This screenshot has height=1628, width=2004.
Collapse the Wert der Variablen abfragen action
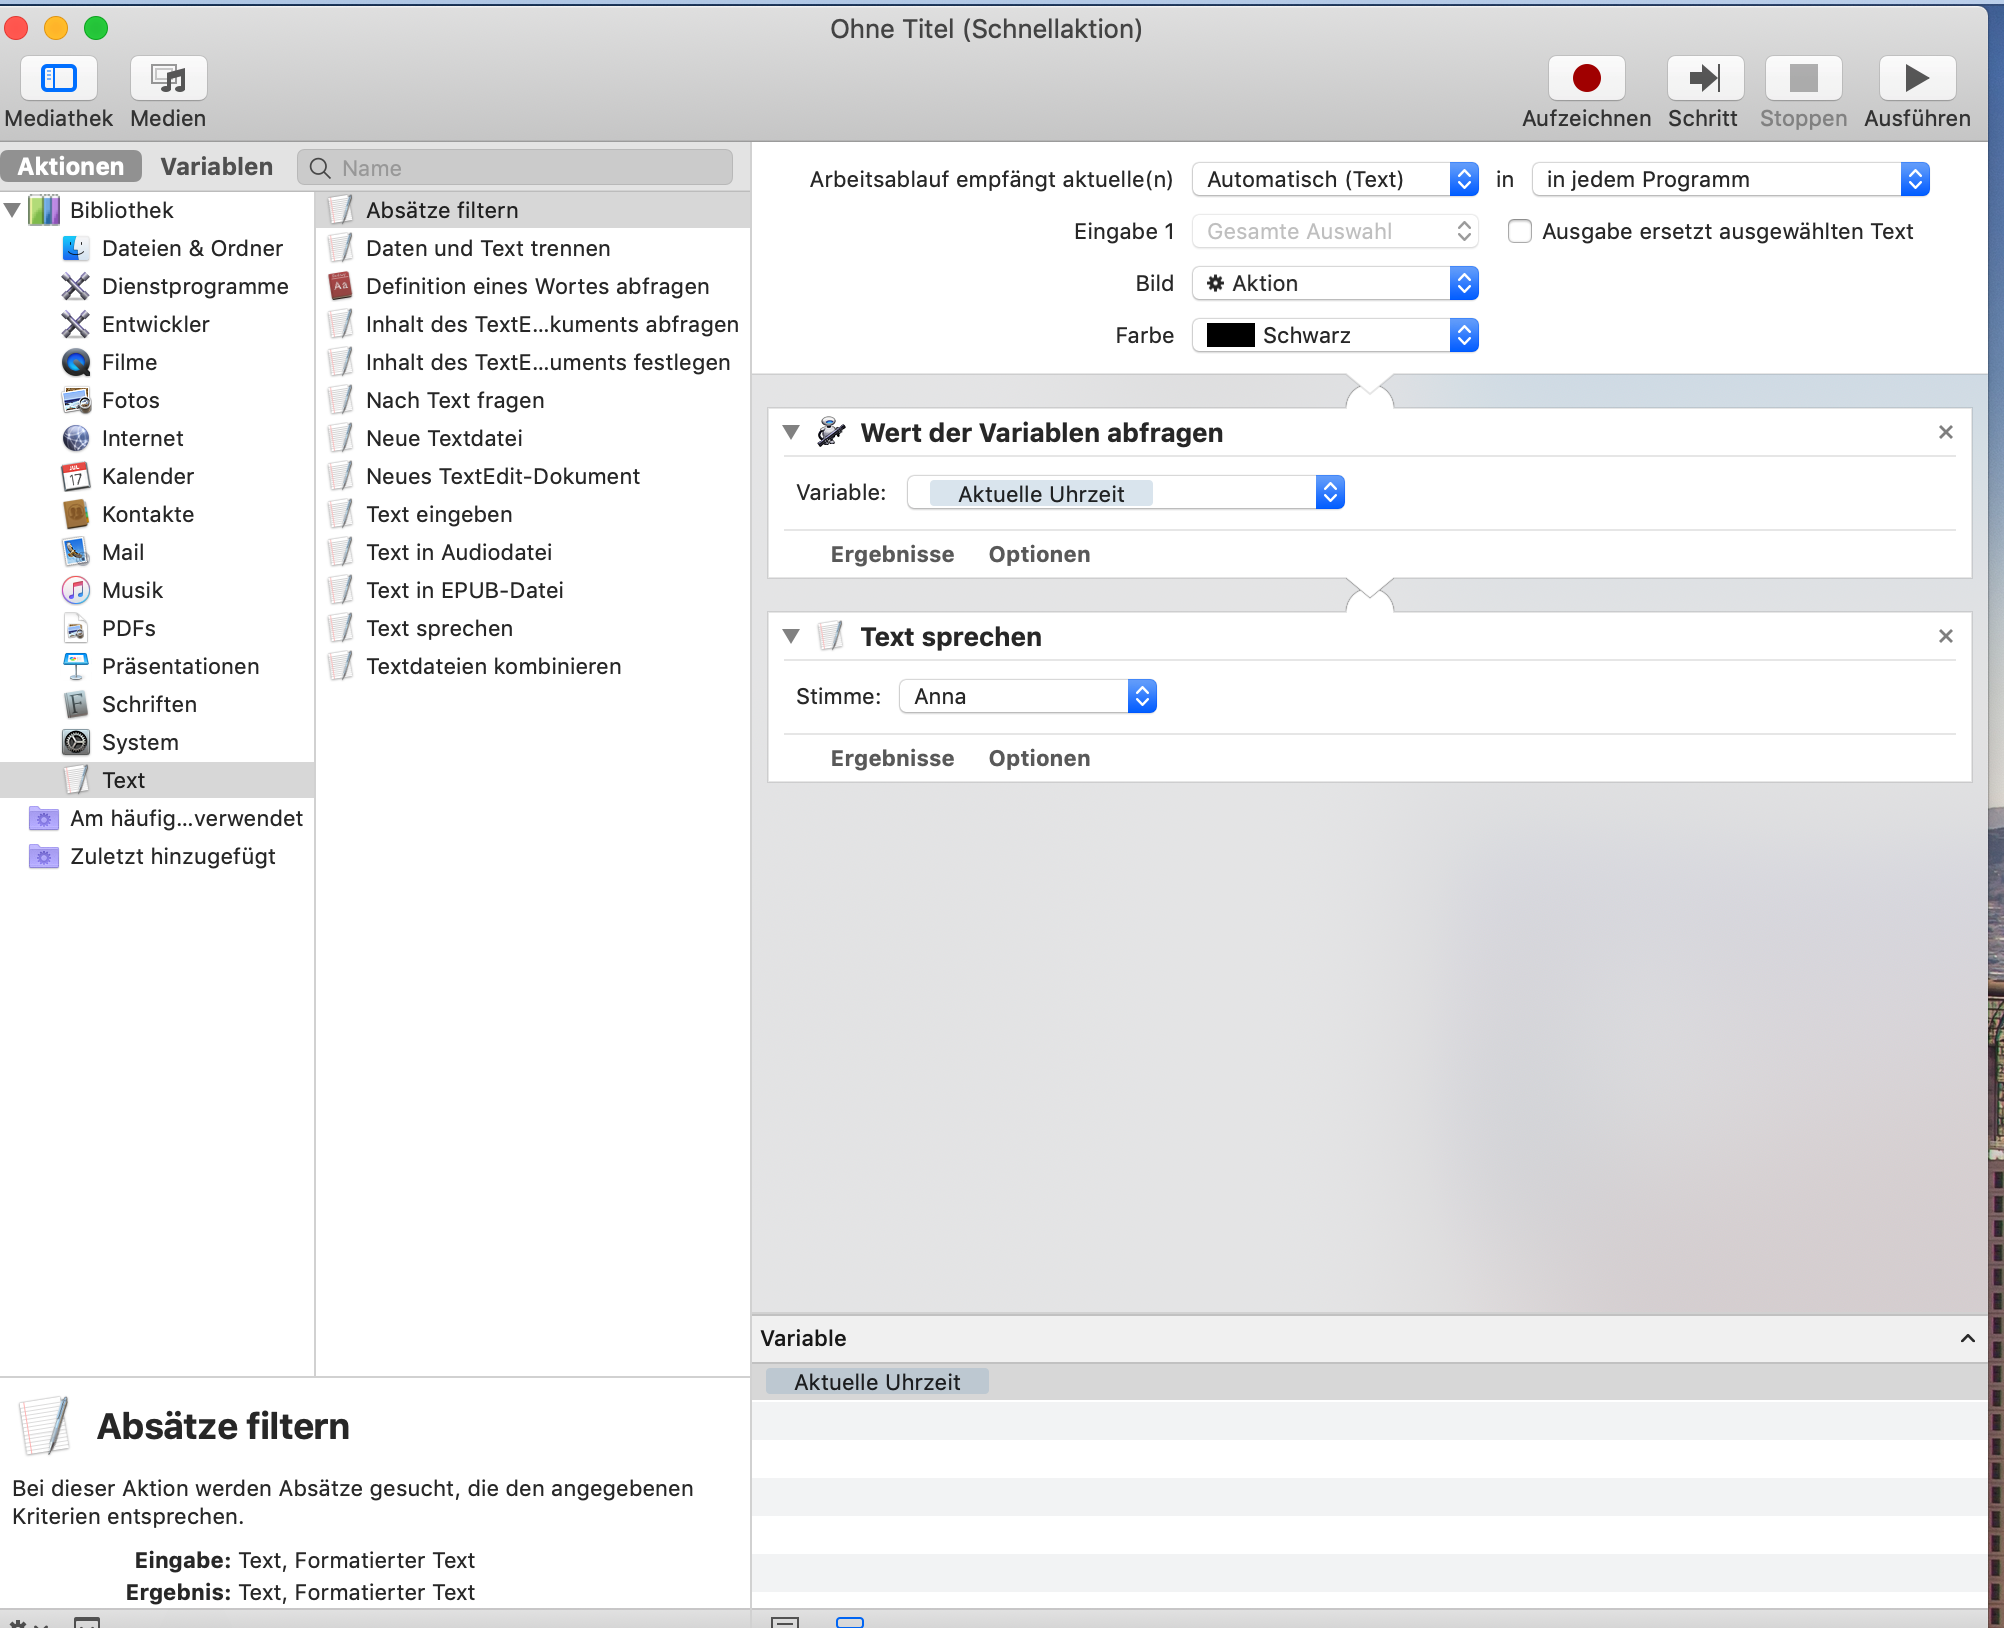point(791,433)
